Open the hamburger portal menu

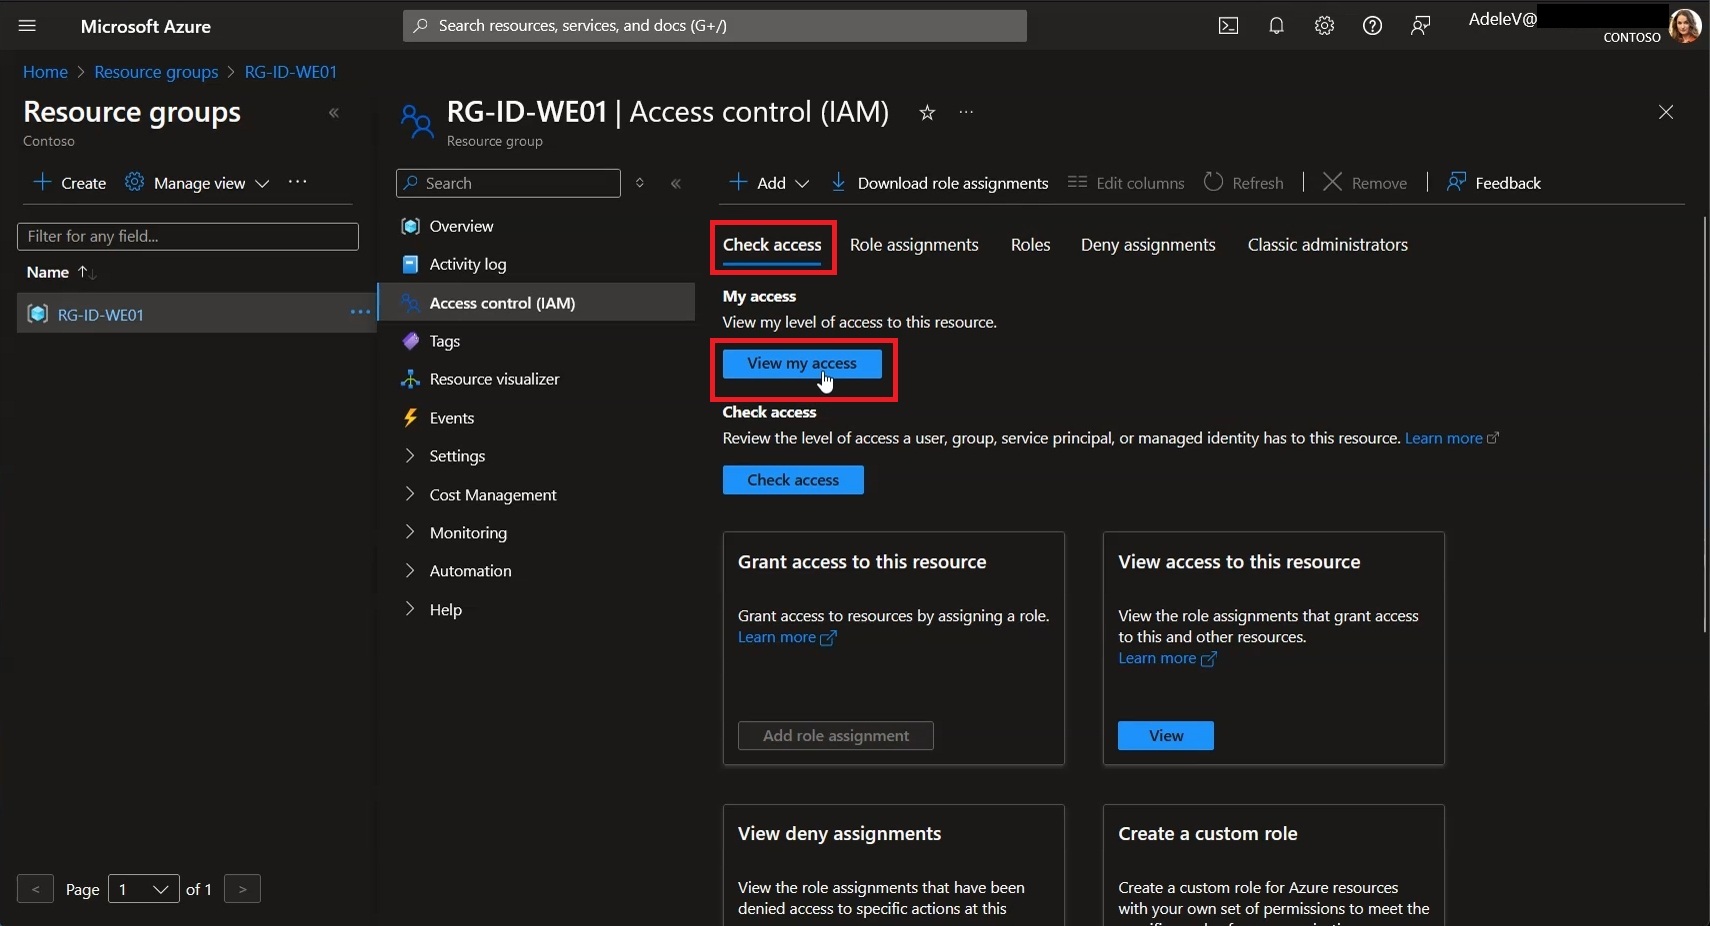27,26
